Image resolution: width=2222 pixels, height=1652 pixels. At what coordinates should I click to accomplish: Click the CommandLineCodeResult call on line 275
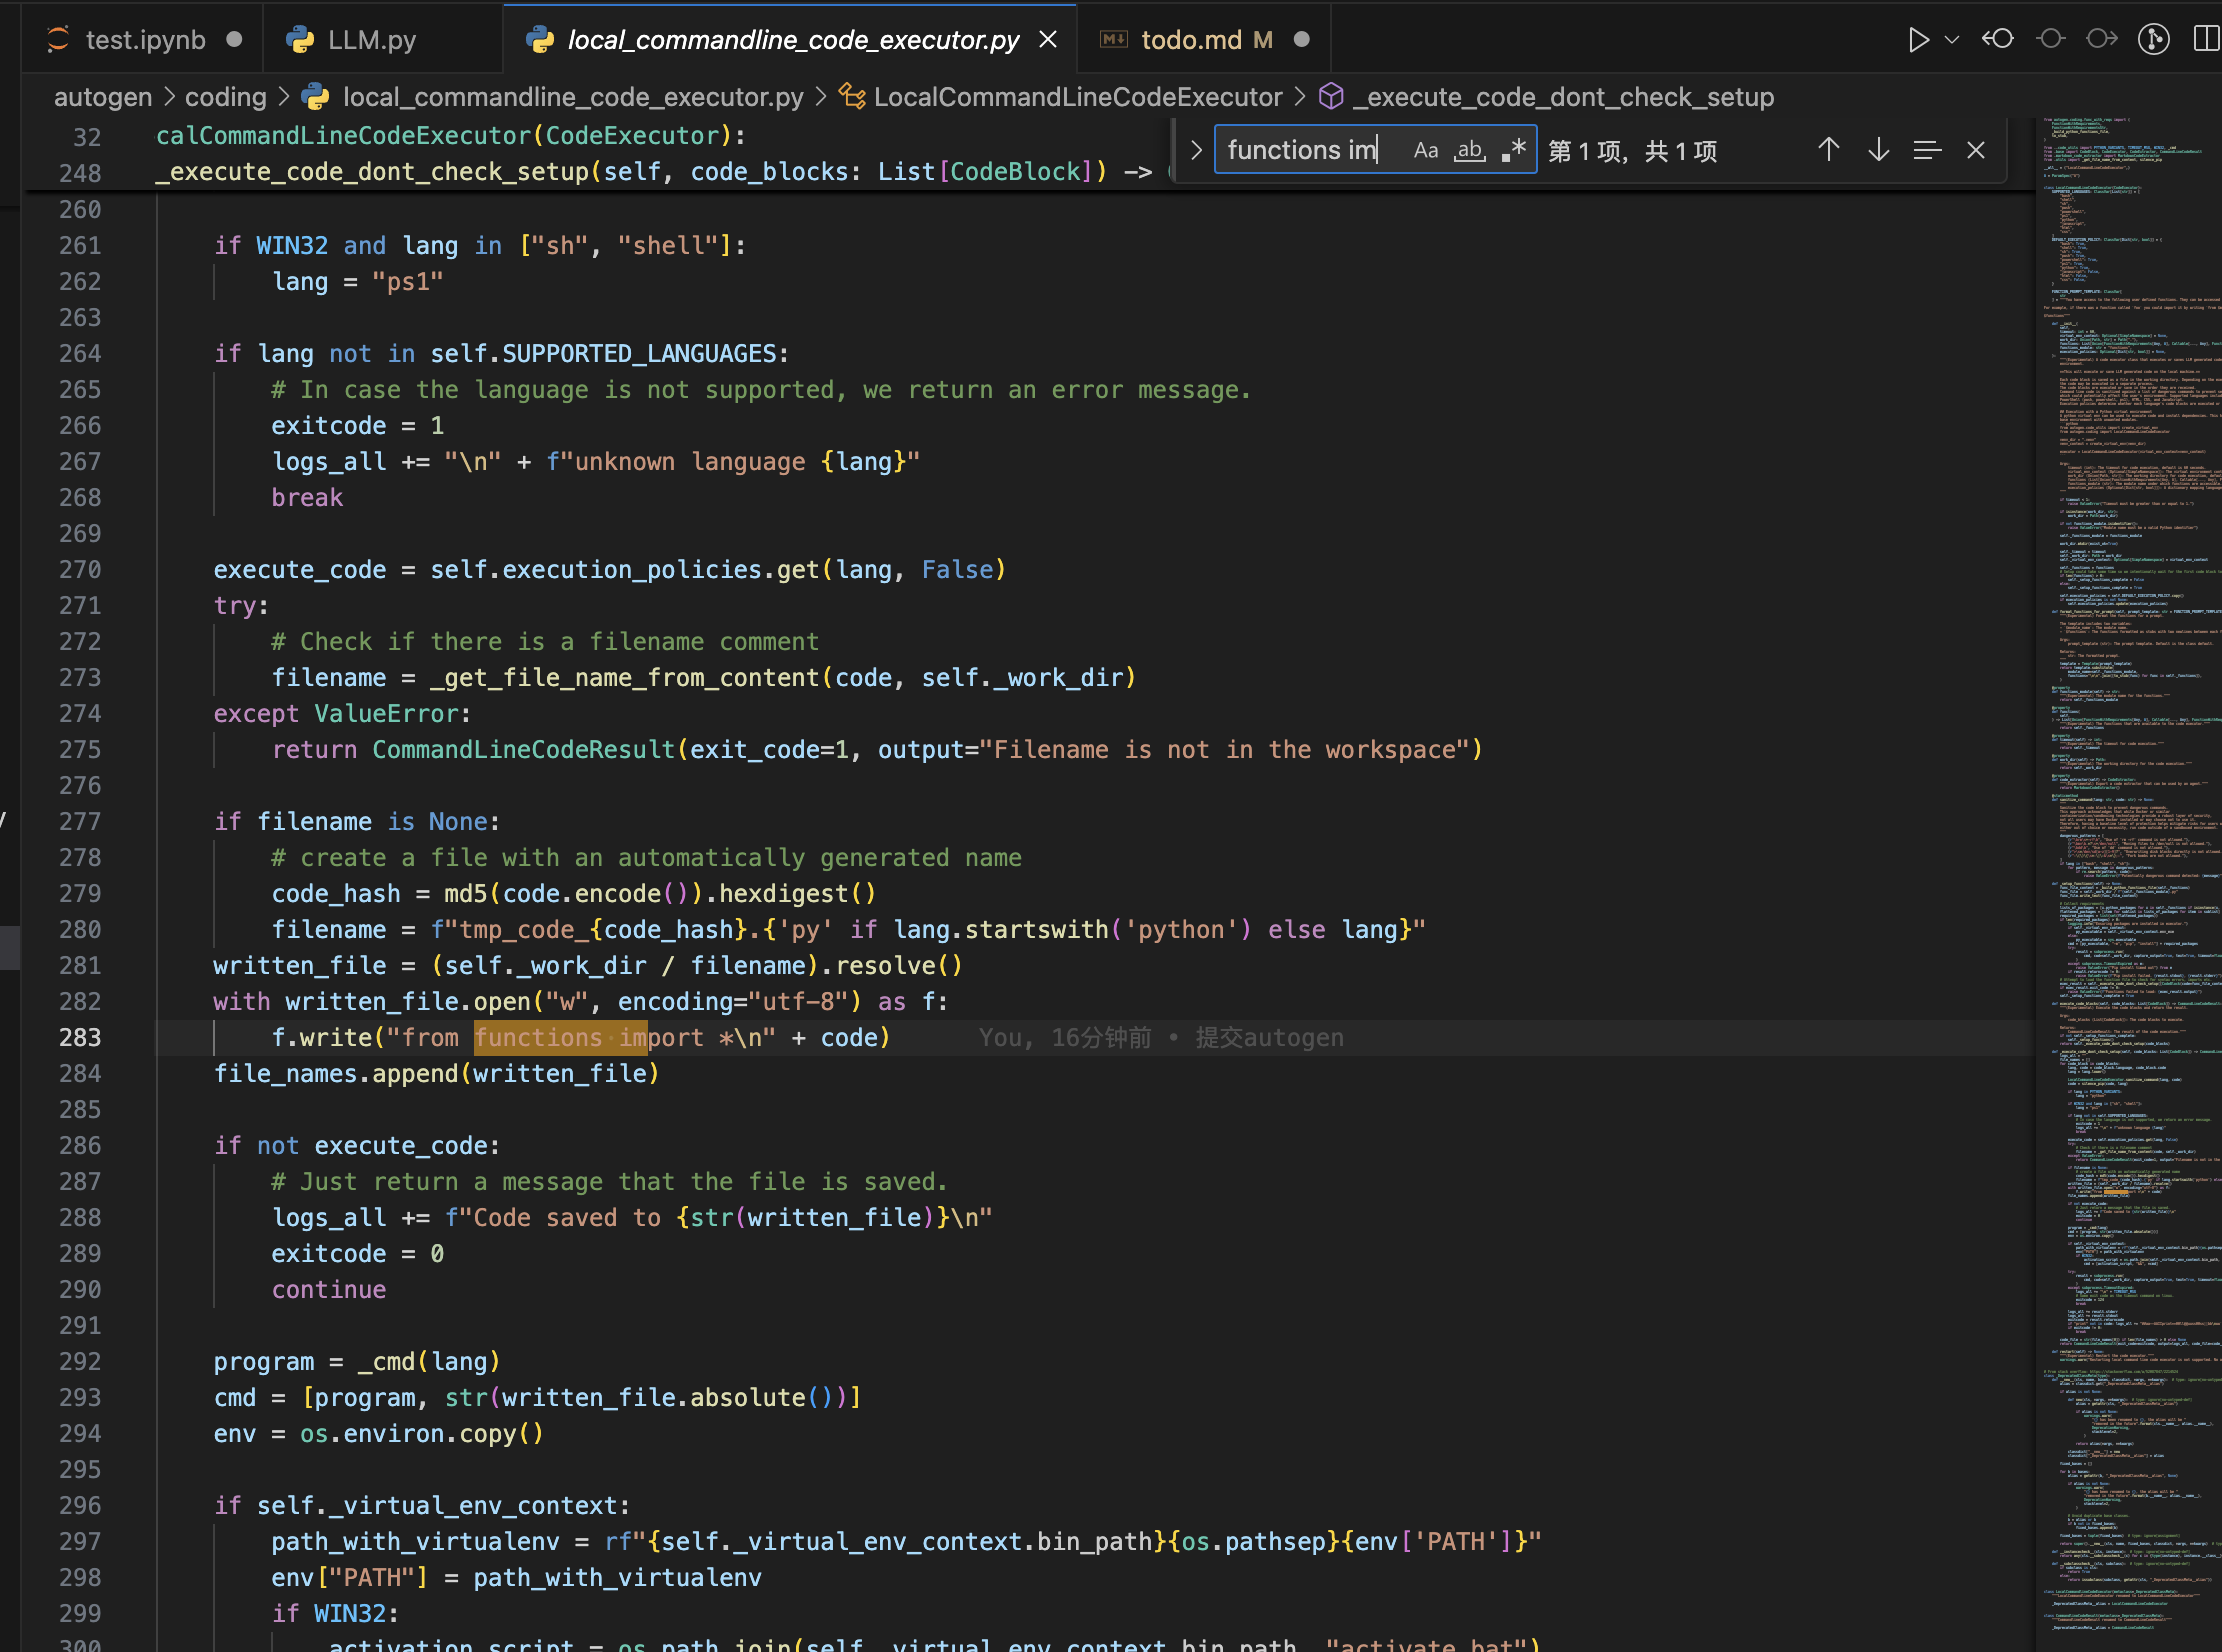point(524,750)
